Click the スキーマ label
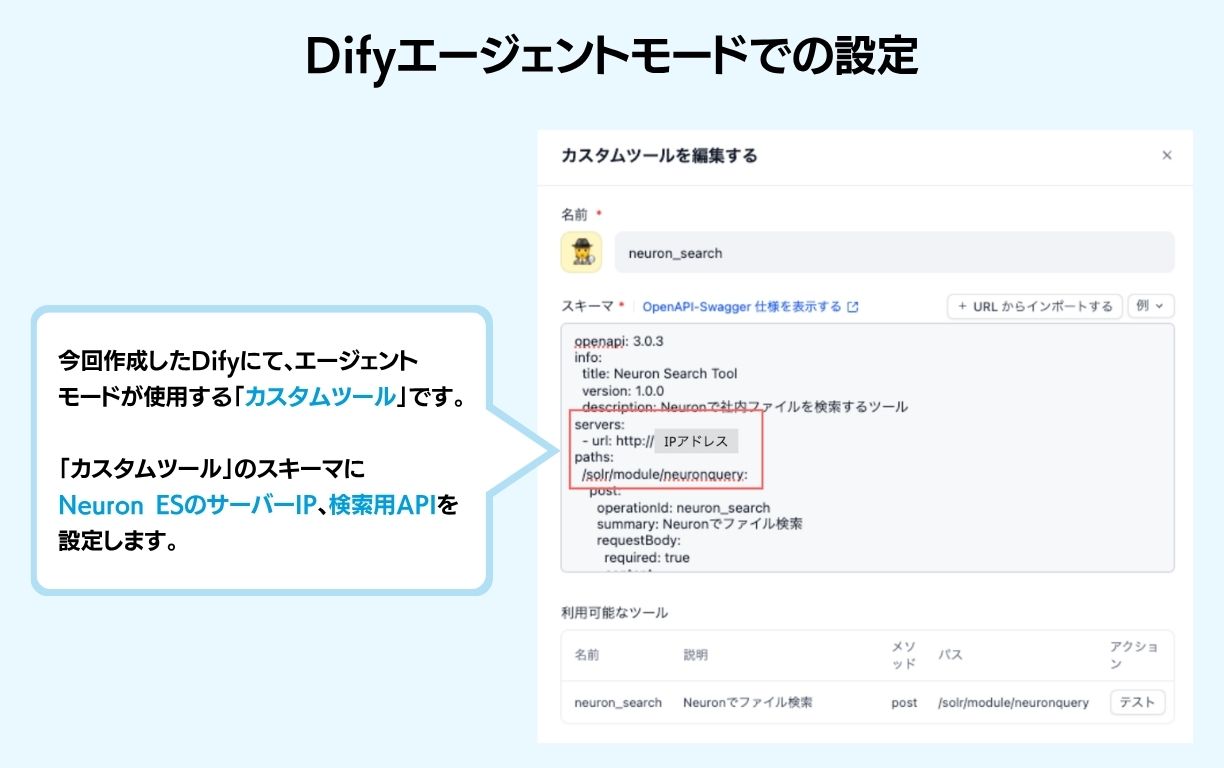This screenshot has width=1224, height=768. (588, 307)
